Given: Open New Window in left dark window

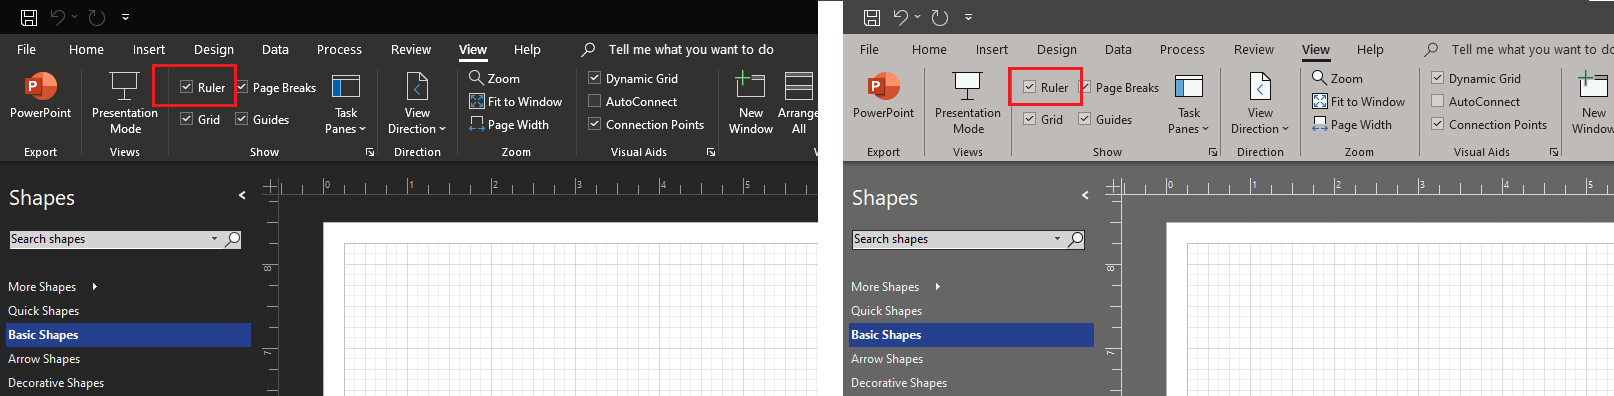Looking at the screenshot, I should coord(751,102).
